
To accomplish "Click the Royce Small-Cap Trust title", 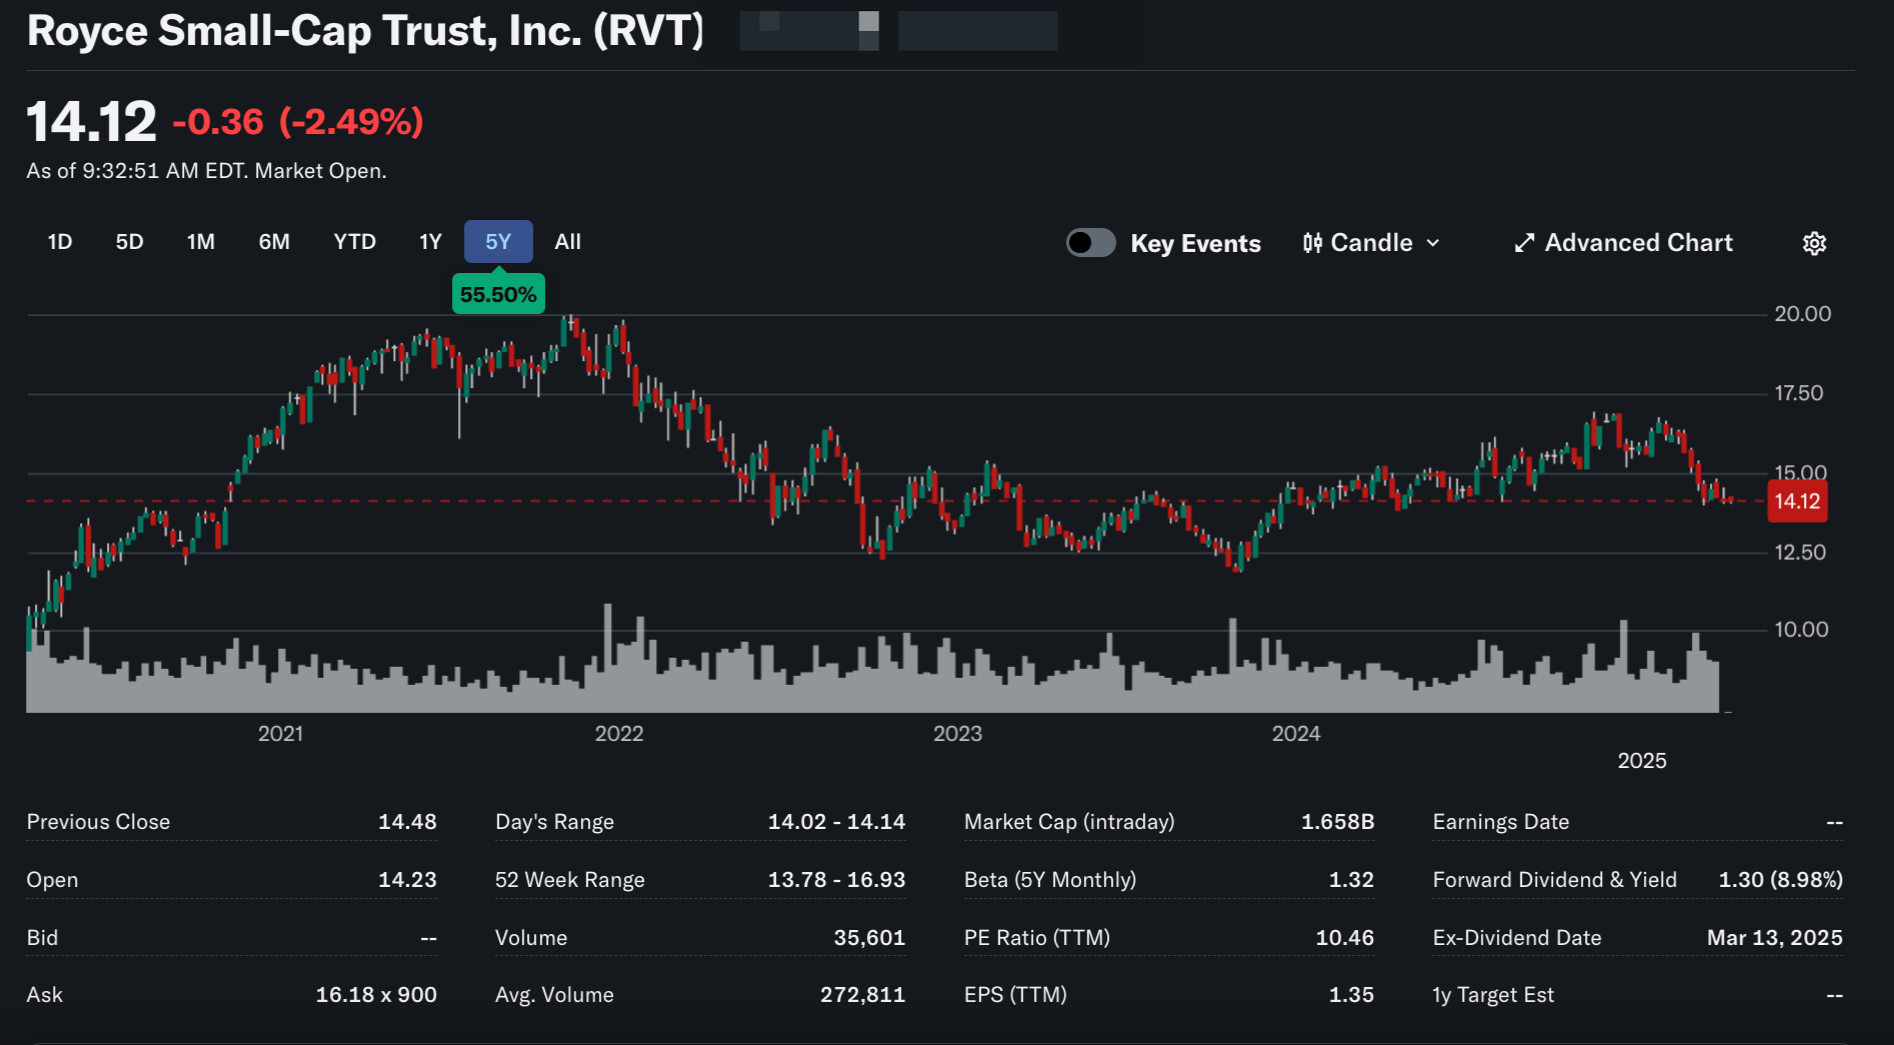I will pyautogui.click(x=366, y=30).
